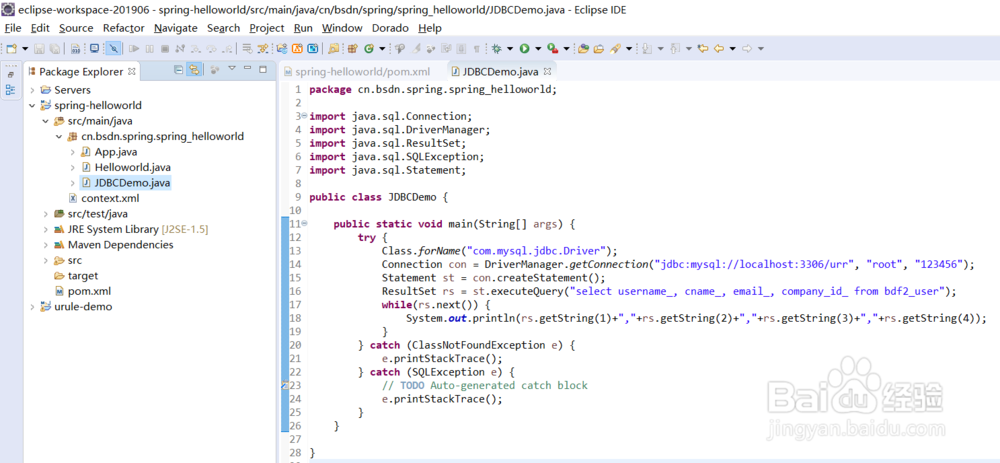Open the Package Explorer View Menu triangle
This screenshot has height=463, width=1000.
click(232, 68)
